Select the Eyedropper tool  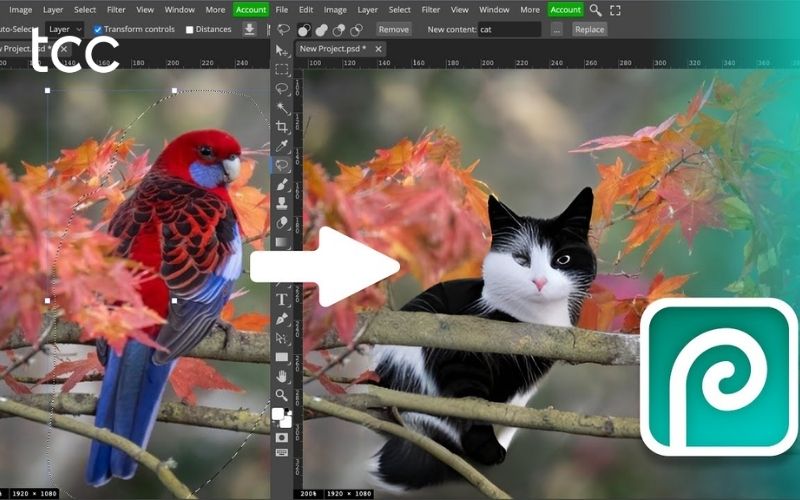[282, 146]
